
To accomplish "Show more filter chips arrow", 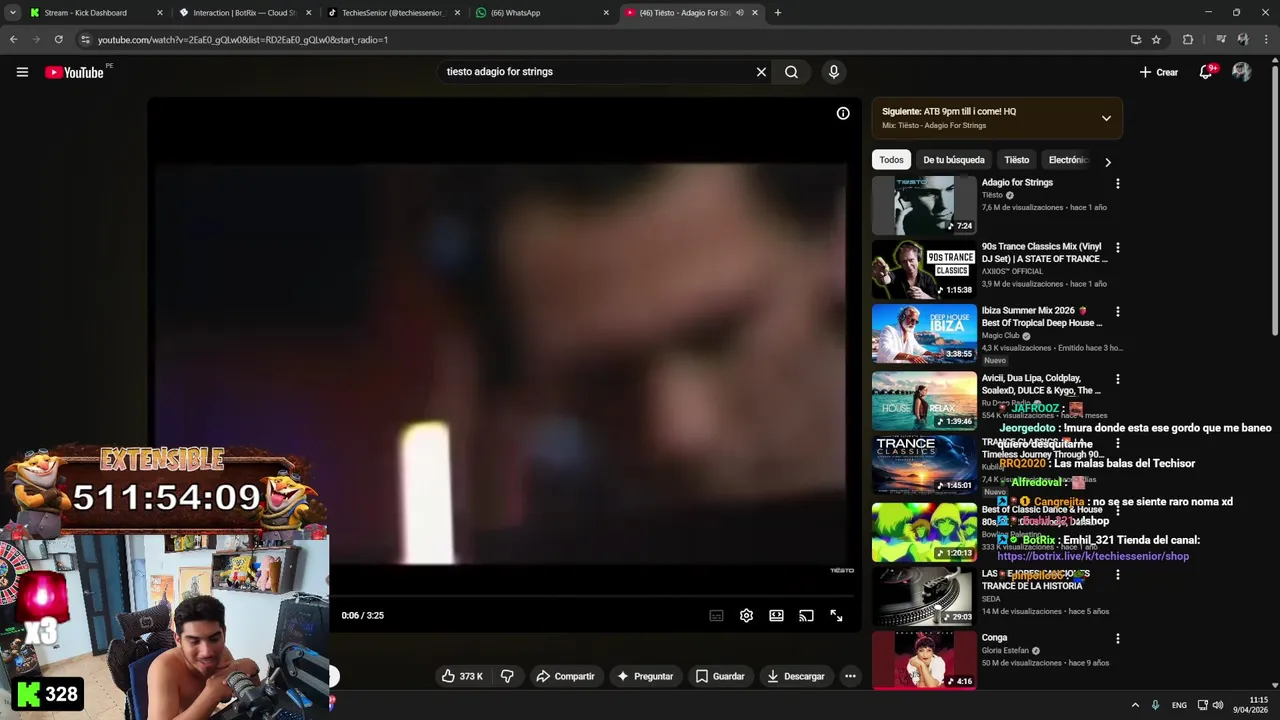I will [x=1107, y=161].
